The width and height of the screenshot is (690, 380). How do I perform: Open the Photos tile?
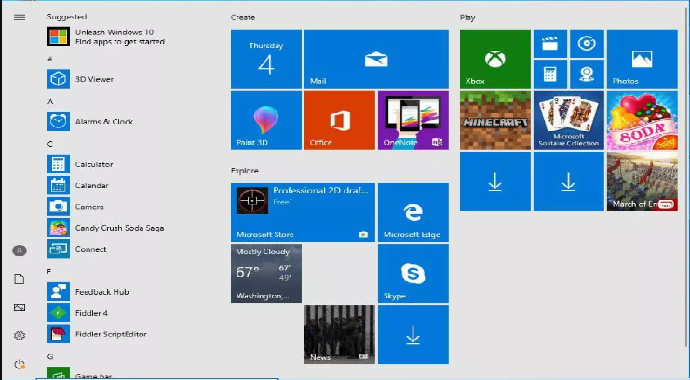point(642,59)
